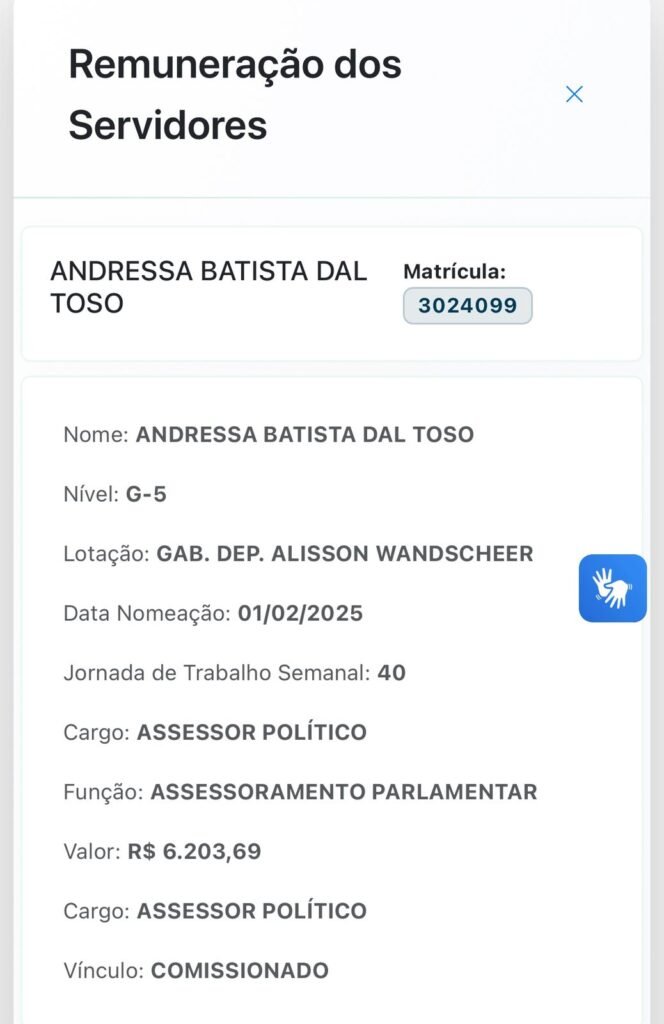This screenshot has height=1024, width=664.
Task: Click the Cargo line directly above Vínculo
Action: pyautogui.click(x=215, y=911)
